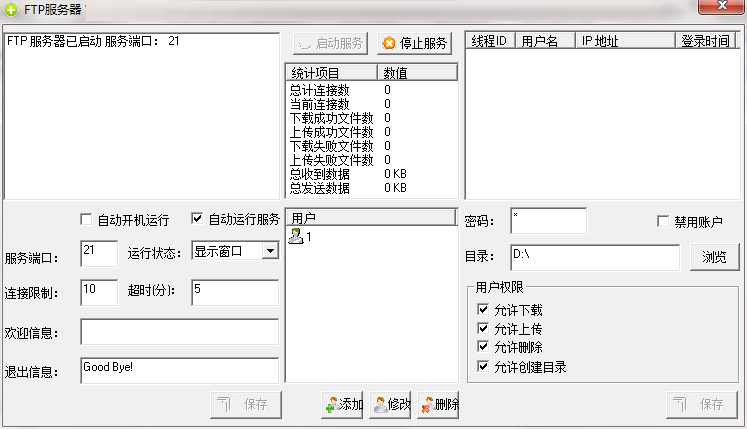Image resolution: width=747 pixels, height=429 pixels.
Task: Click the password (密码) input field
Action: (548, 221)
